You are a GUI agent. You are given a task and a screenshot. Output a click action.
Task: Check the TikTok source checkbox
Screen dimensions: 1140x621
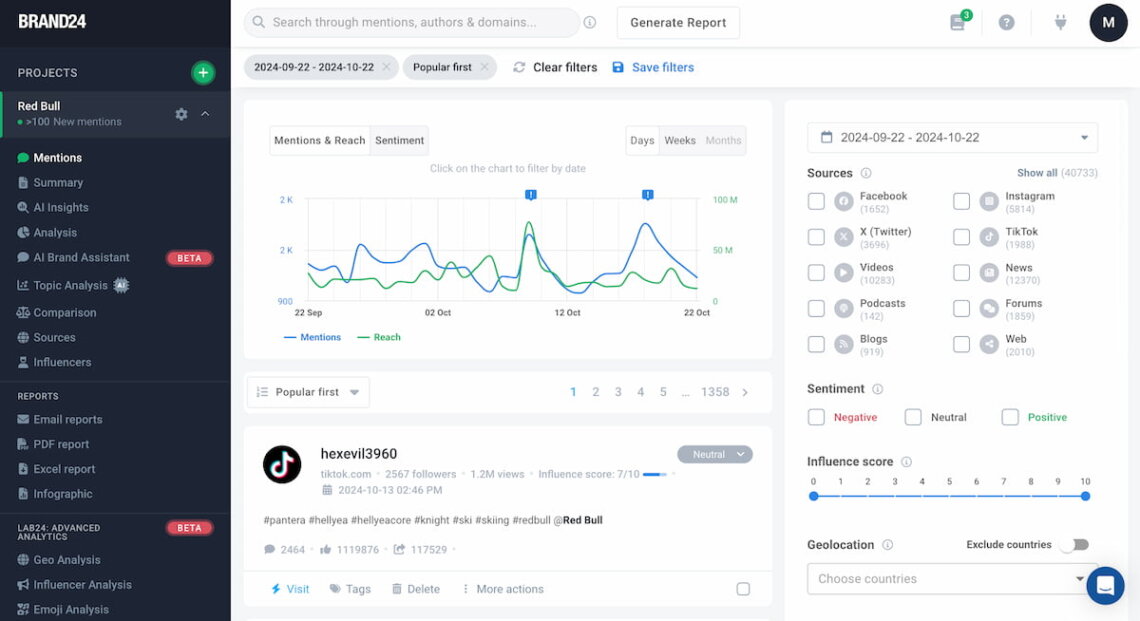pos(961,237)
